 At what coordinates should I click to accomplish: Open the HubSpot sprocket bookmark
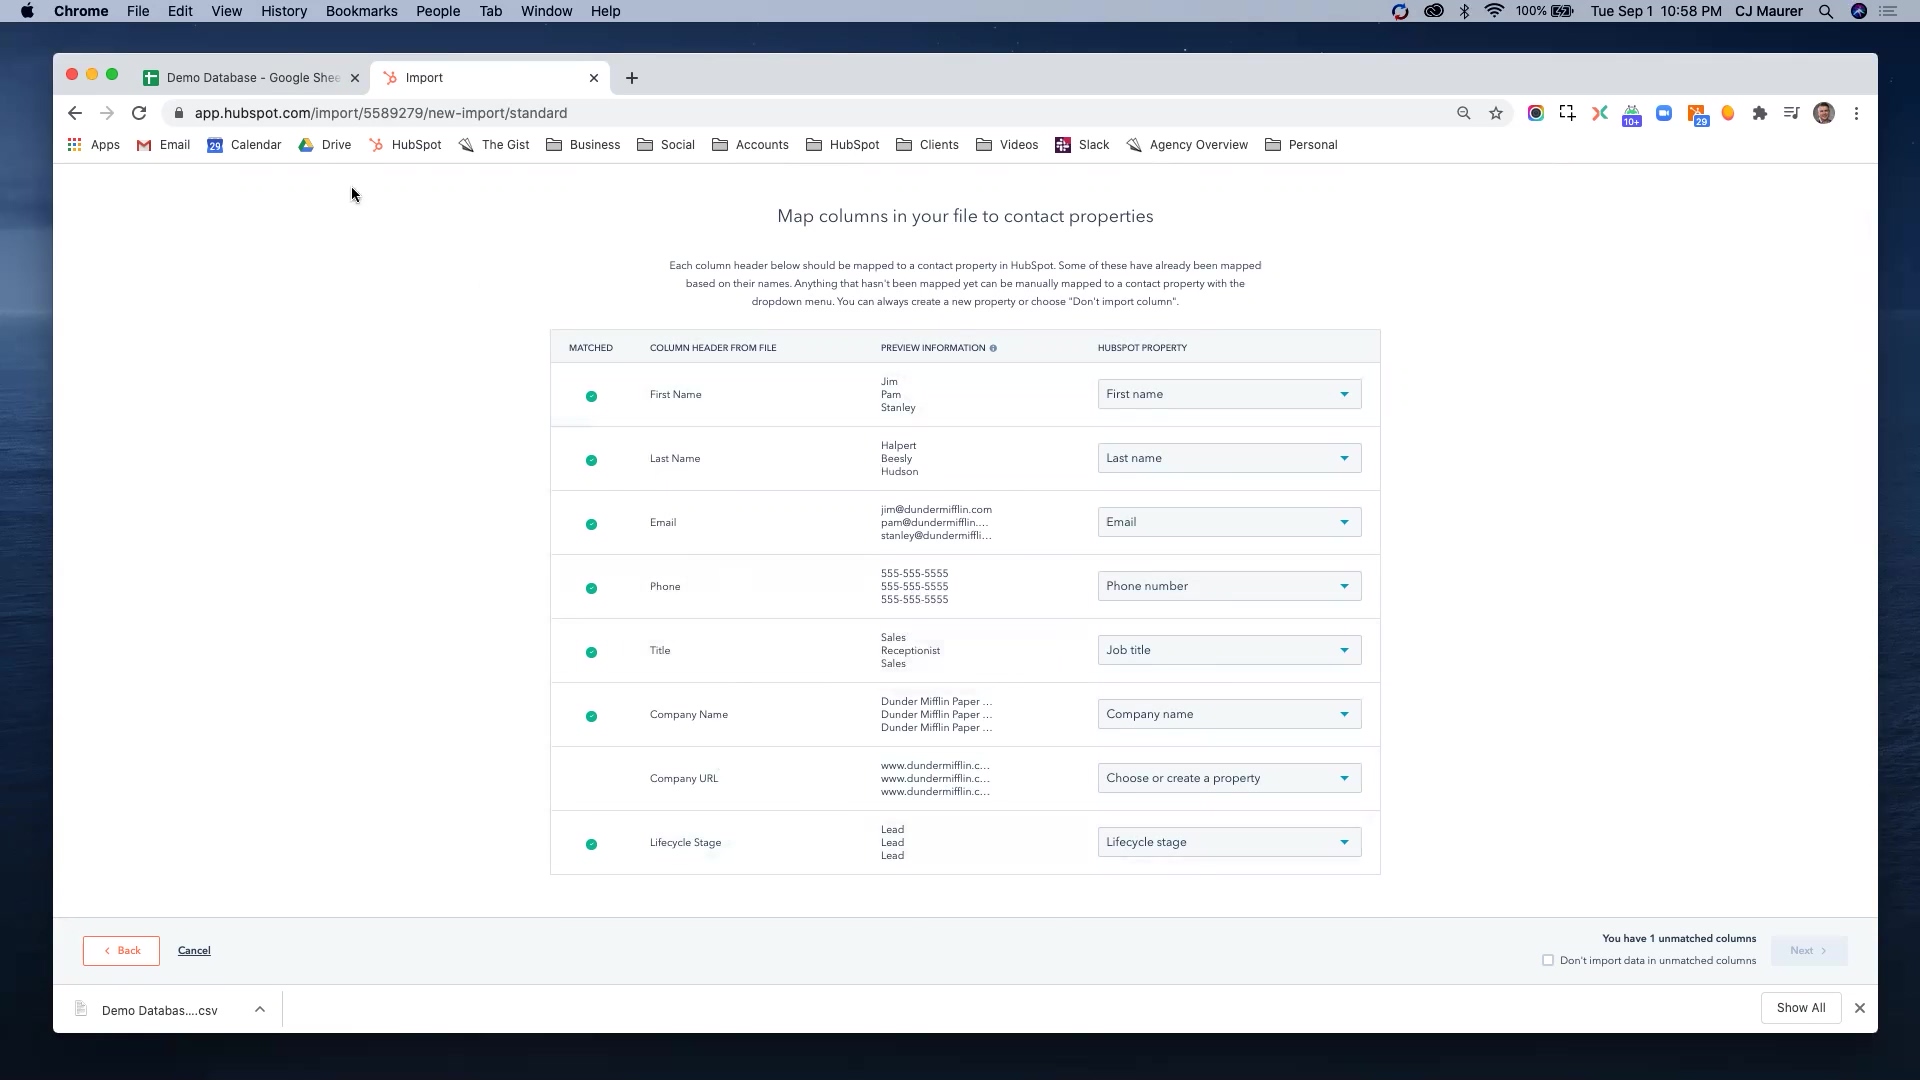point(405,145)
